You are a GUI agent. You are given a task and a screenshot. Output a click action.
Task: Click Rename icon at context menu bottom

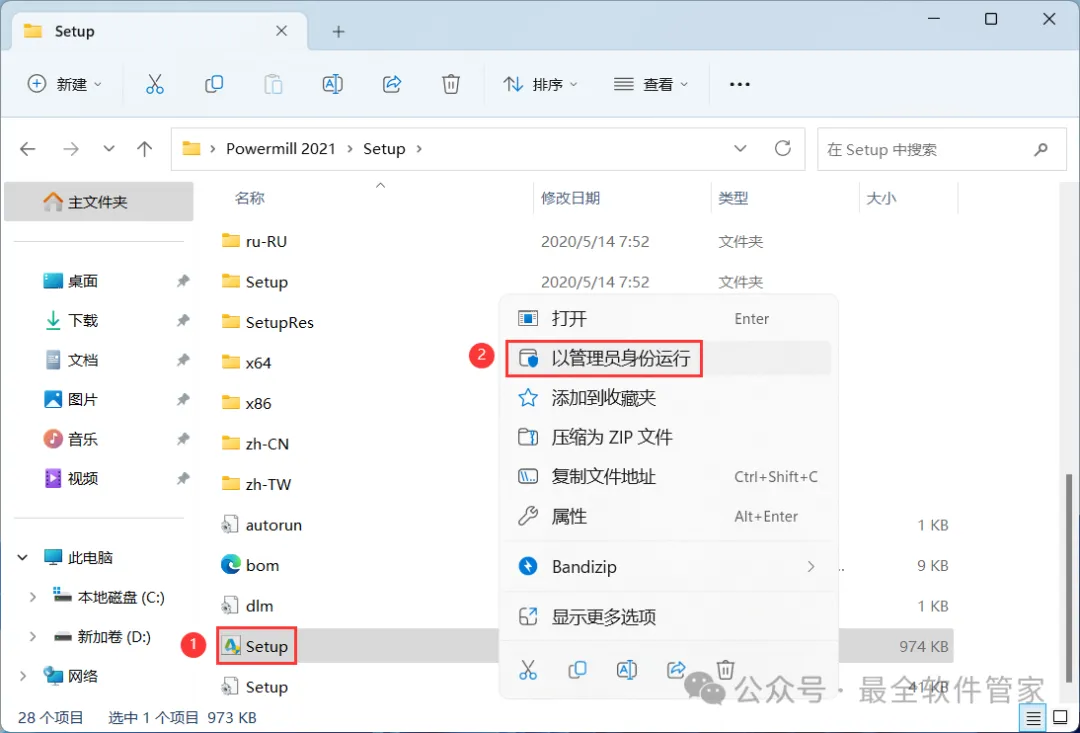pos(627,670)
